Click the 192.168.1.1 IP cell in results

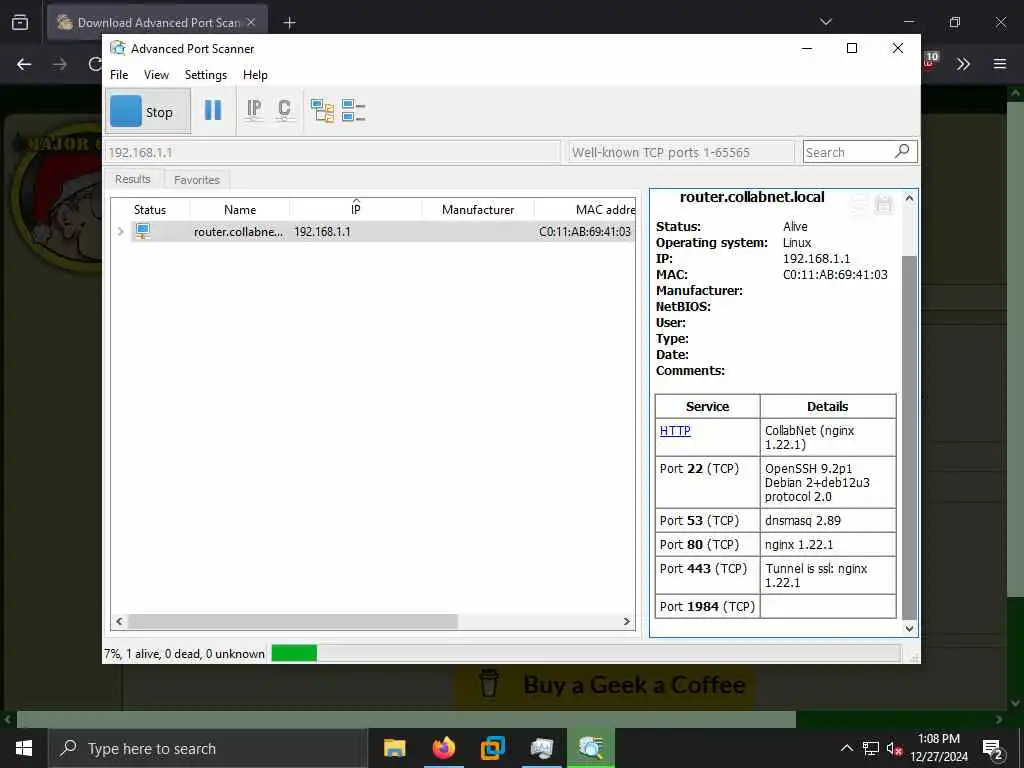[323, 232]
